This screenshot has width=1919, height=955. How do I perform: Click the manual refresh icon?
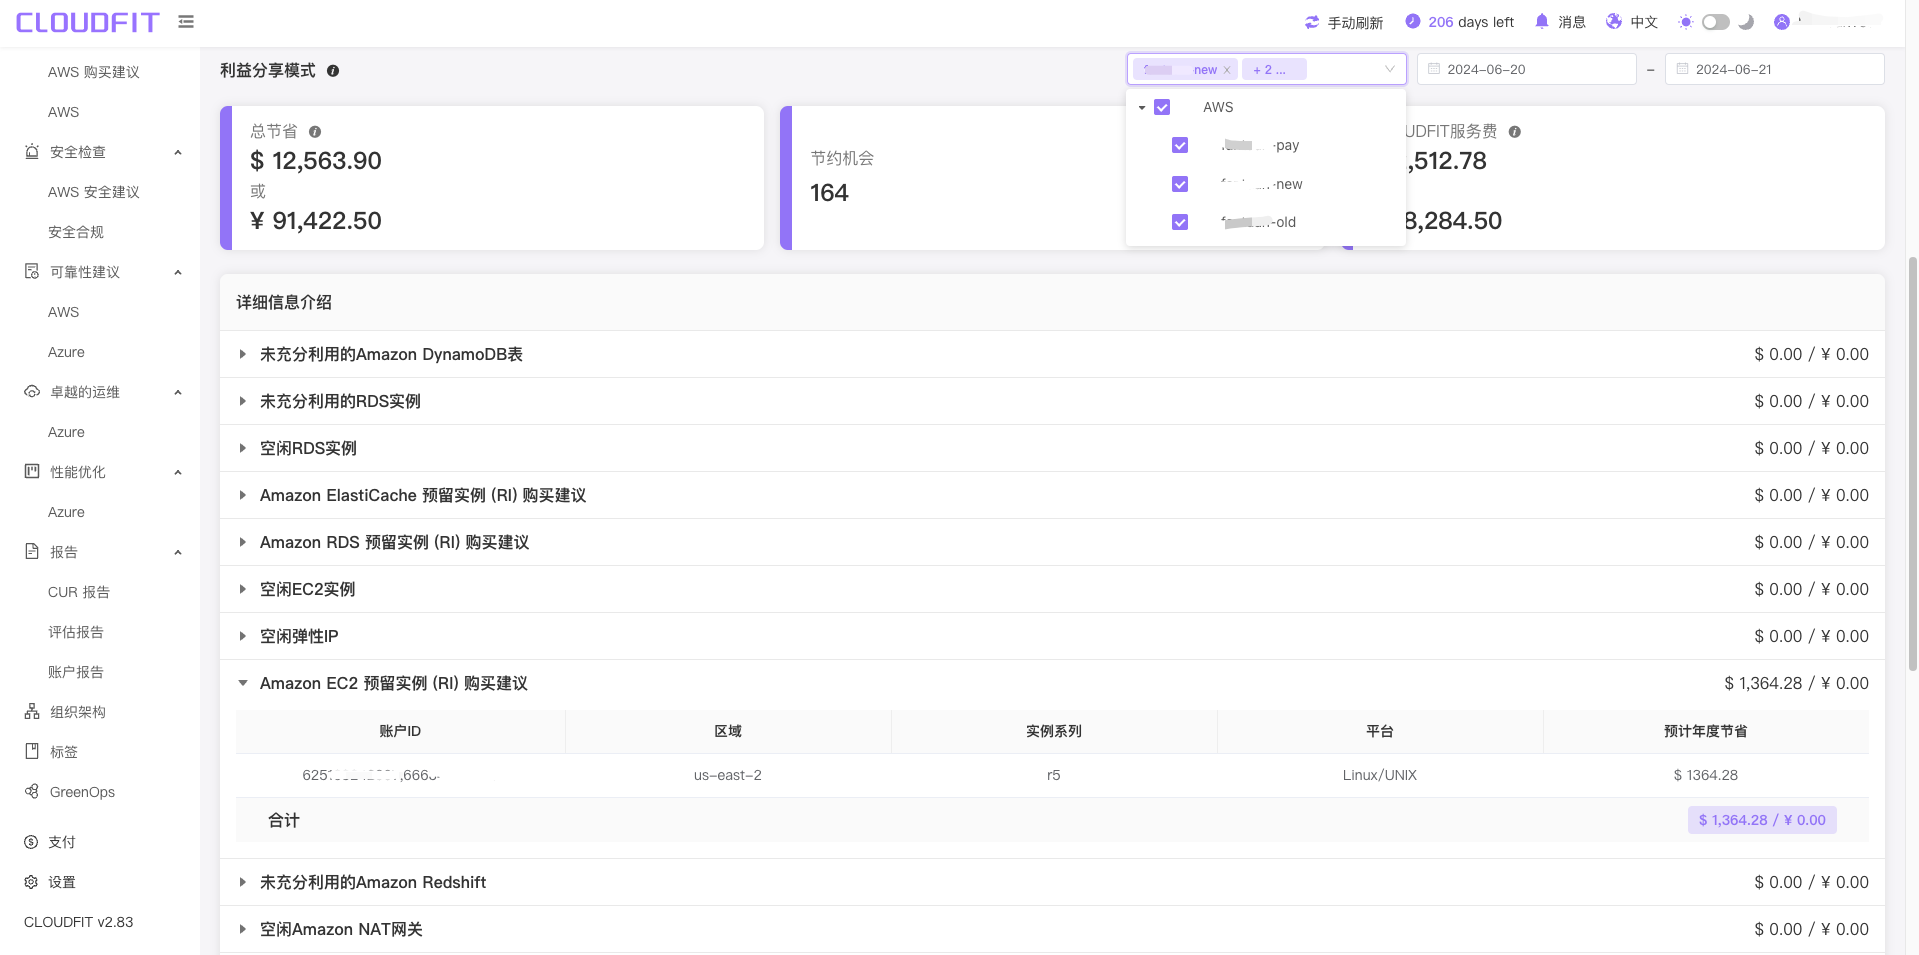[x=1312, y=22]
